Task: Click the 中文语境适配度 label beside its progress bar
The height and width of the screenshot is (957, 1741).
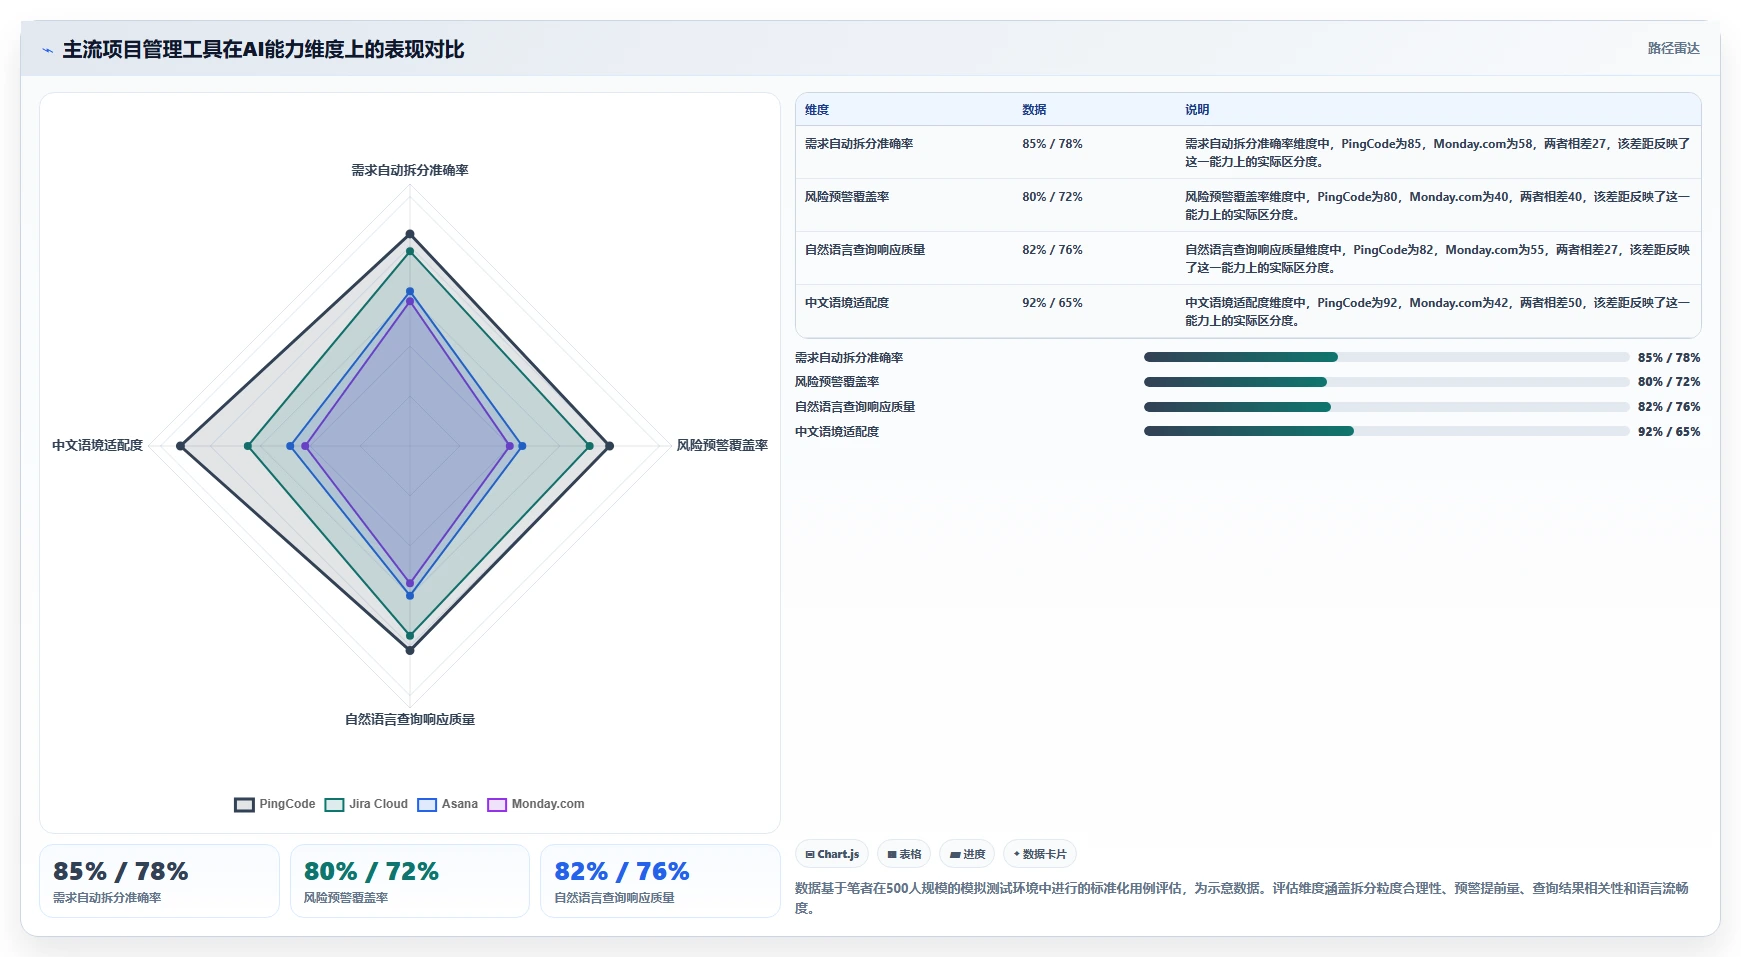Action: pyautogui.click(x=837, y=432)
